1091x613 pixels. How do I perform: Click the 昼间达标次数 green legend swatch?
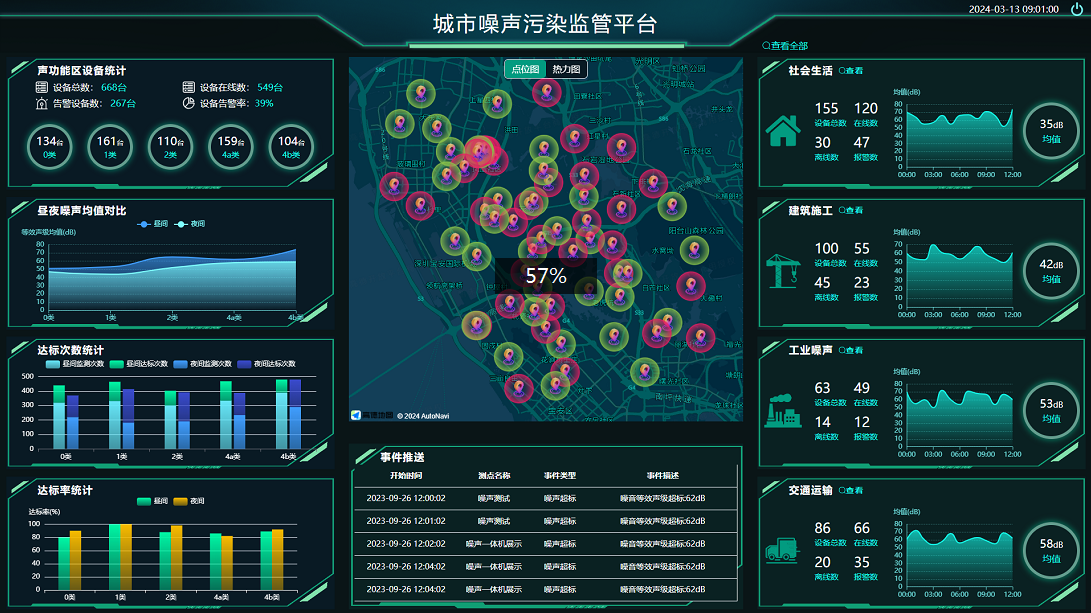118,364
